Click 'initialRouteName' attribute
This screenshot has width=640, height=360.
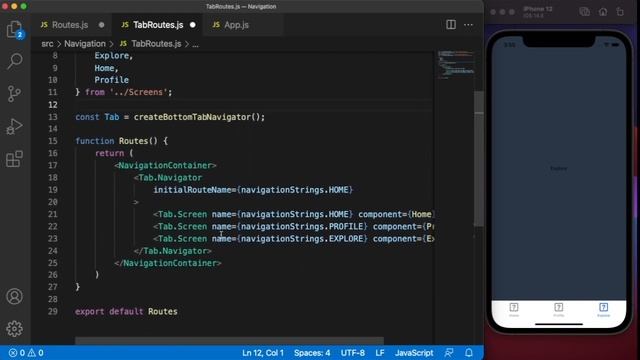[x=192, y=190]
